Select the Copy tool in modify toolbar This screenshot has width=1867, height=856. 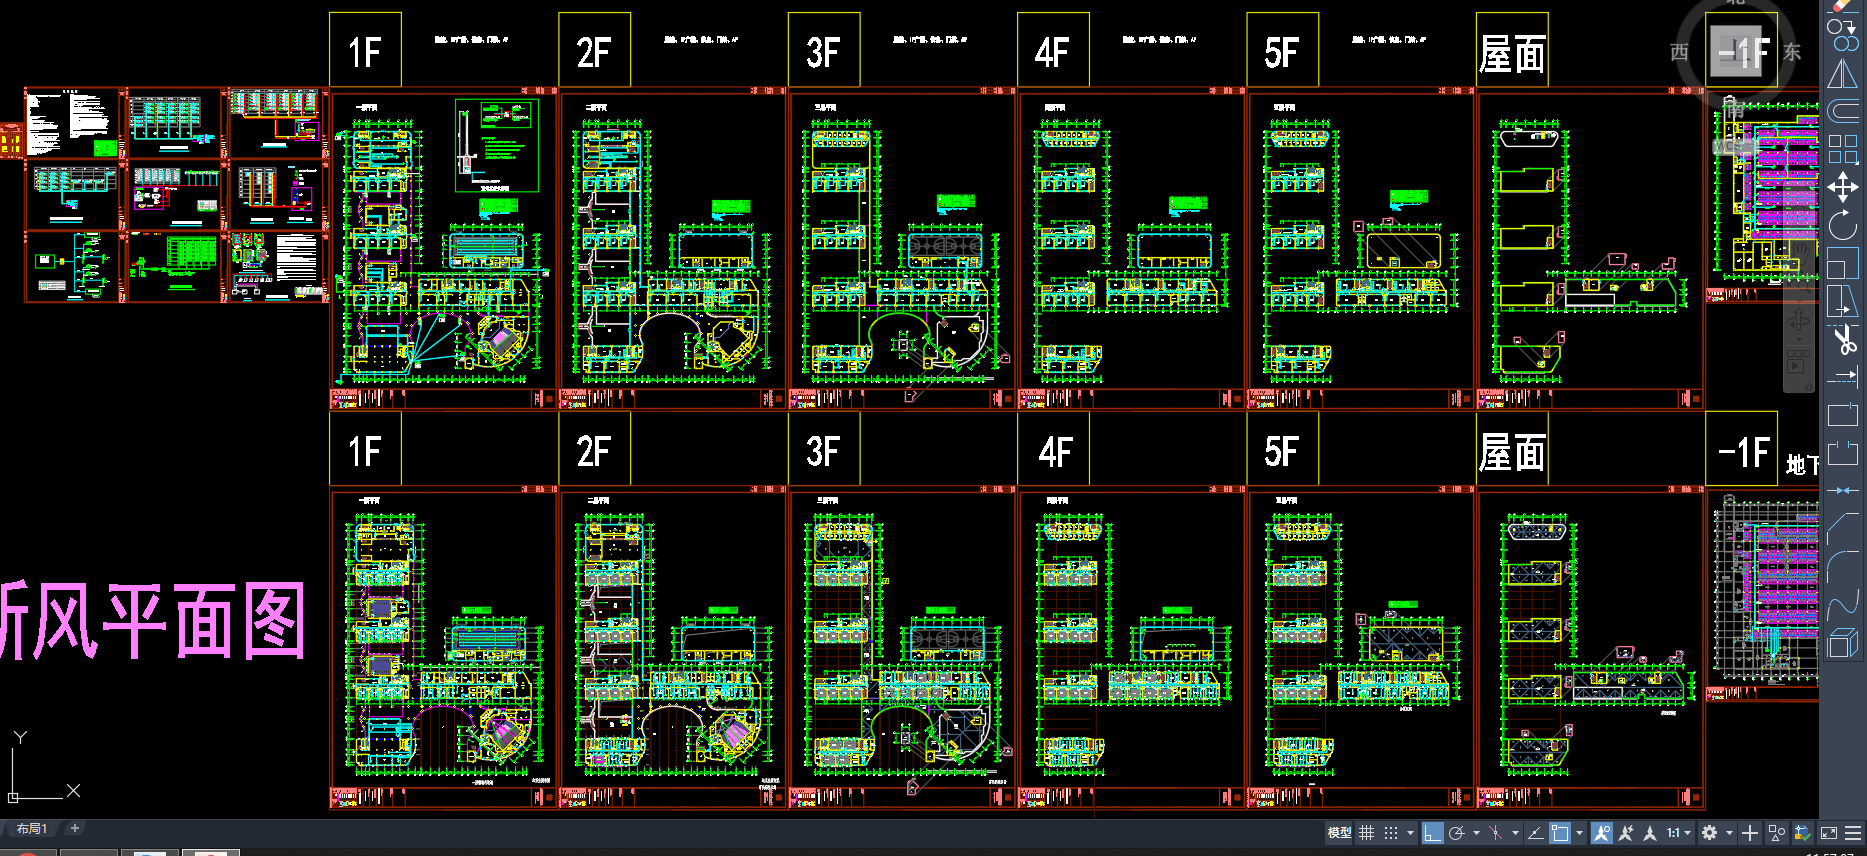click(1843, 36)
